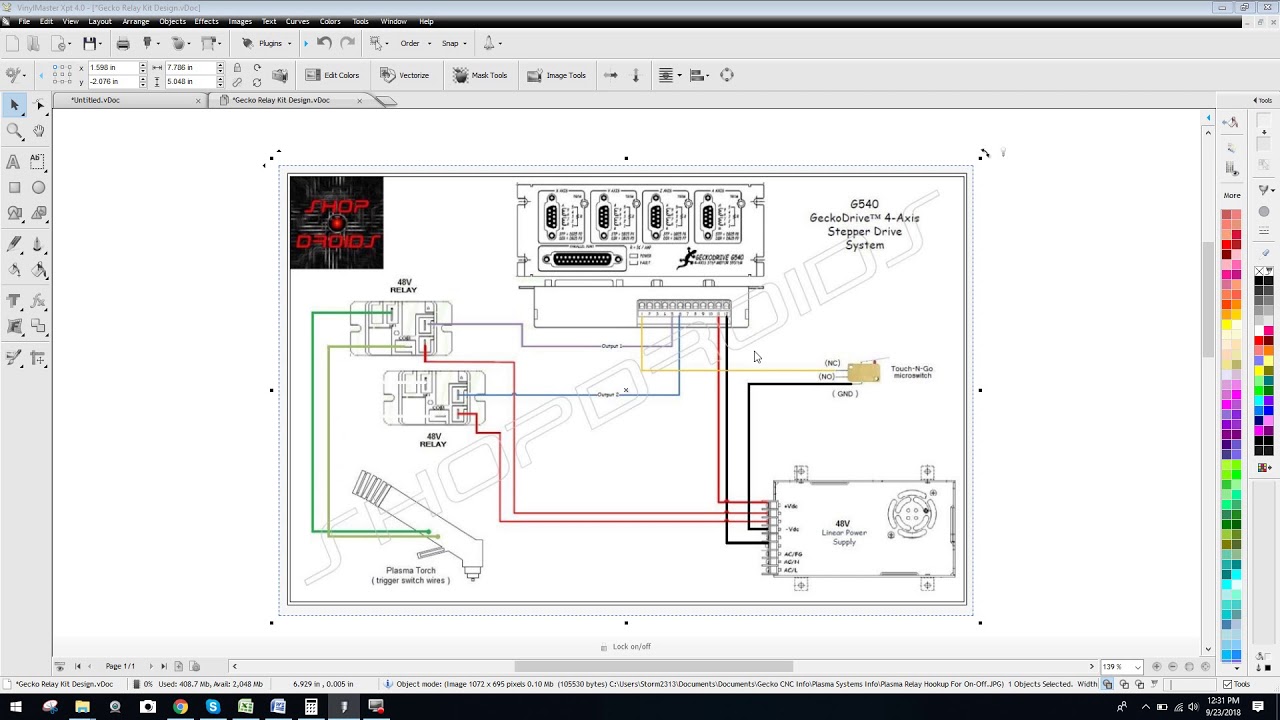This screenshot has width=1280, height=720.
Task: Open the Curves menu
Action: (297, 21)
